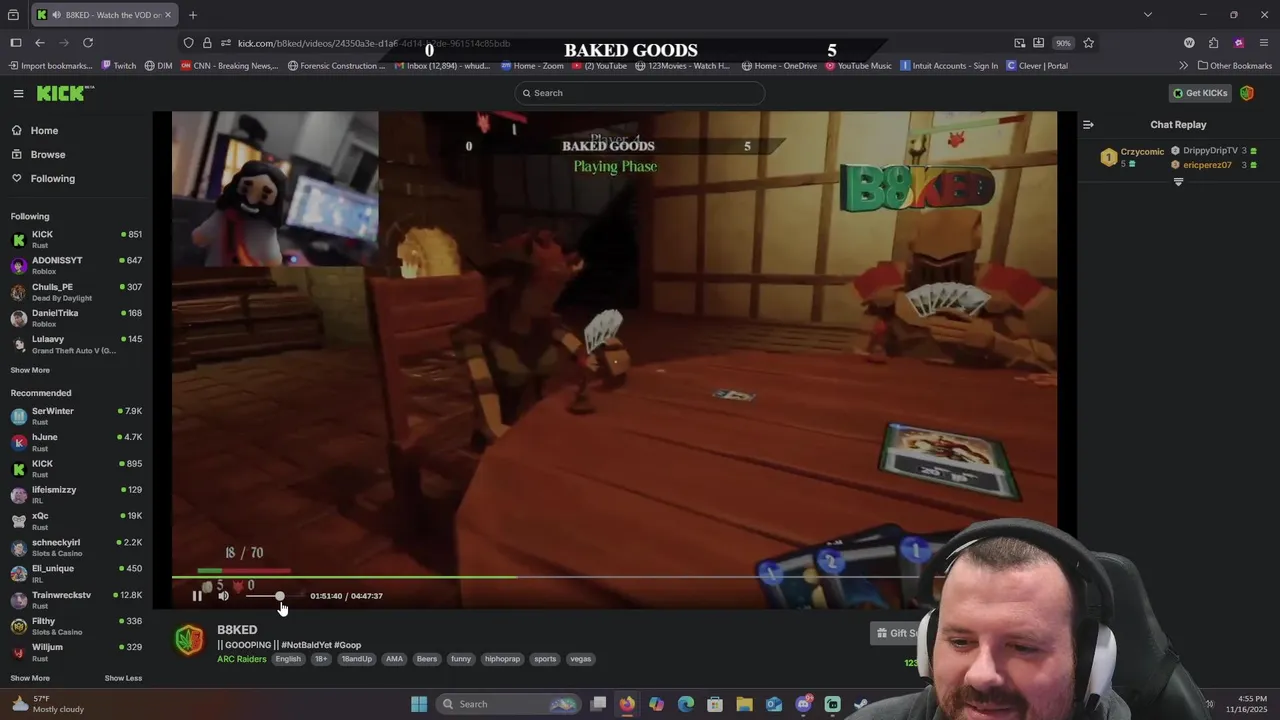This screenshot has height=720, width=1280.
Task: Open the Twitch bookmark
Action: 119,66
